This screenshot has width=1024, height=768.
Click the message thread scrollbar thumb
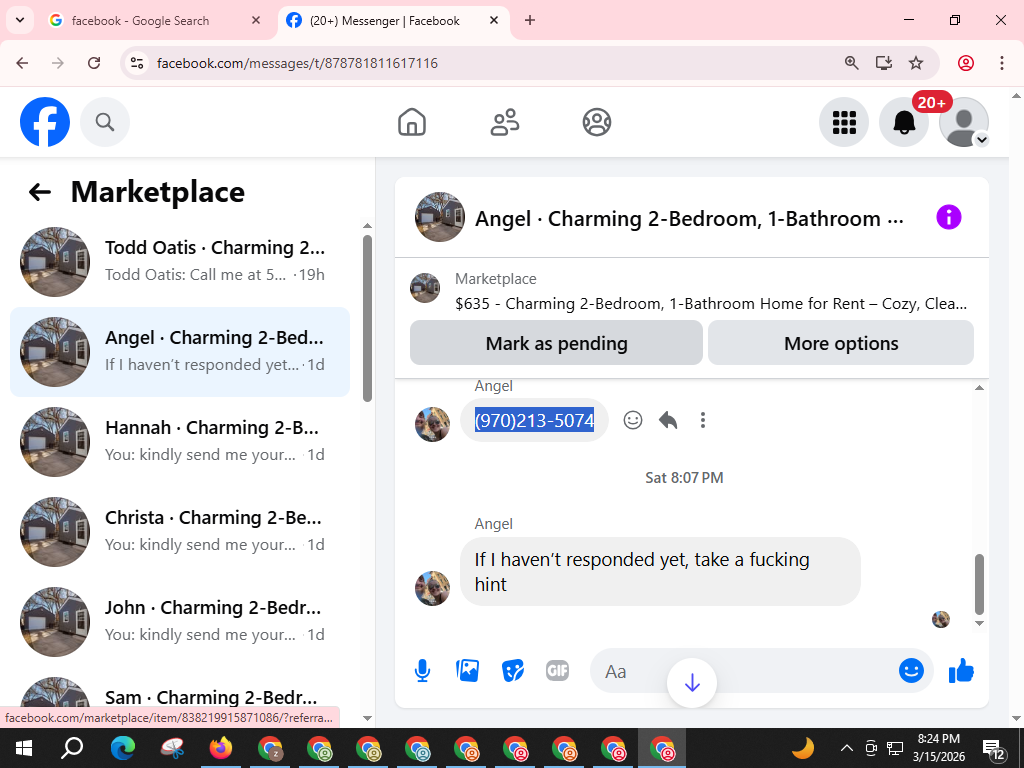pos(979,584)
